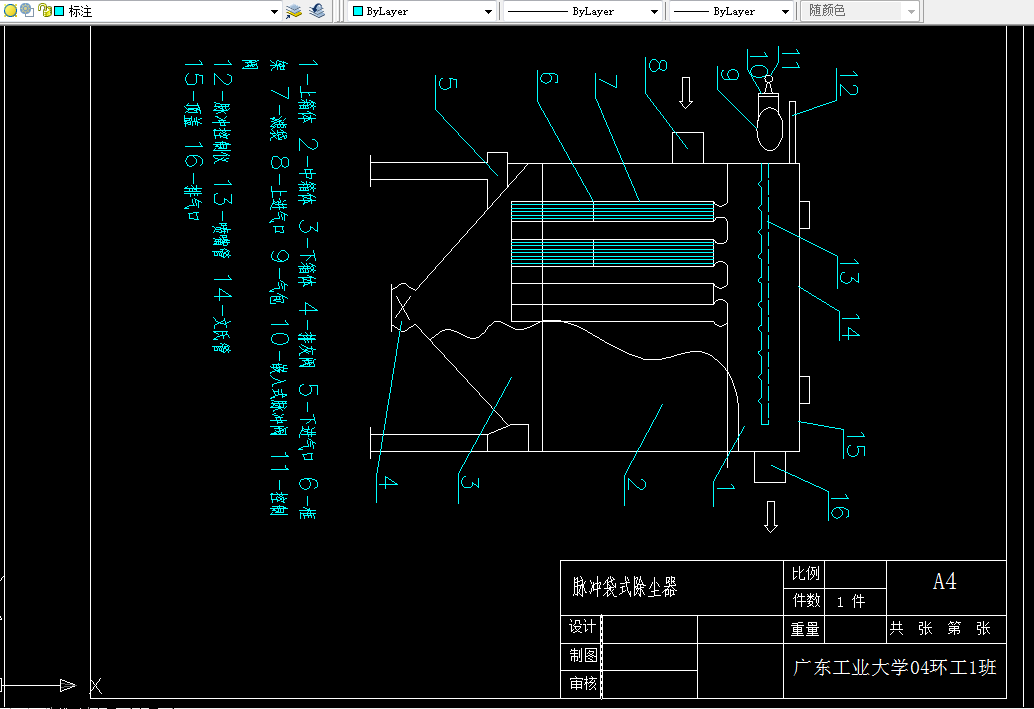The width and height of the screenshot is (1034, 709).
Task: Select callout number 15 in the drawing
Action: (855, 445)
